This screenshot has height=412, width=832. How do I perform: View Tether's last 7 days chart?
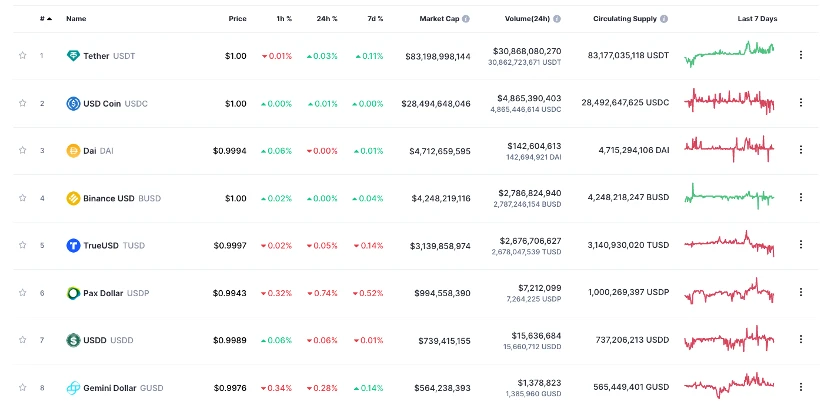(730, 55)
